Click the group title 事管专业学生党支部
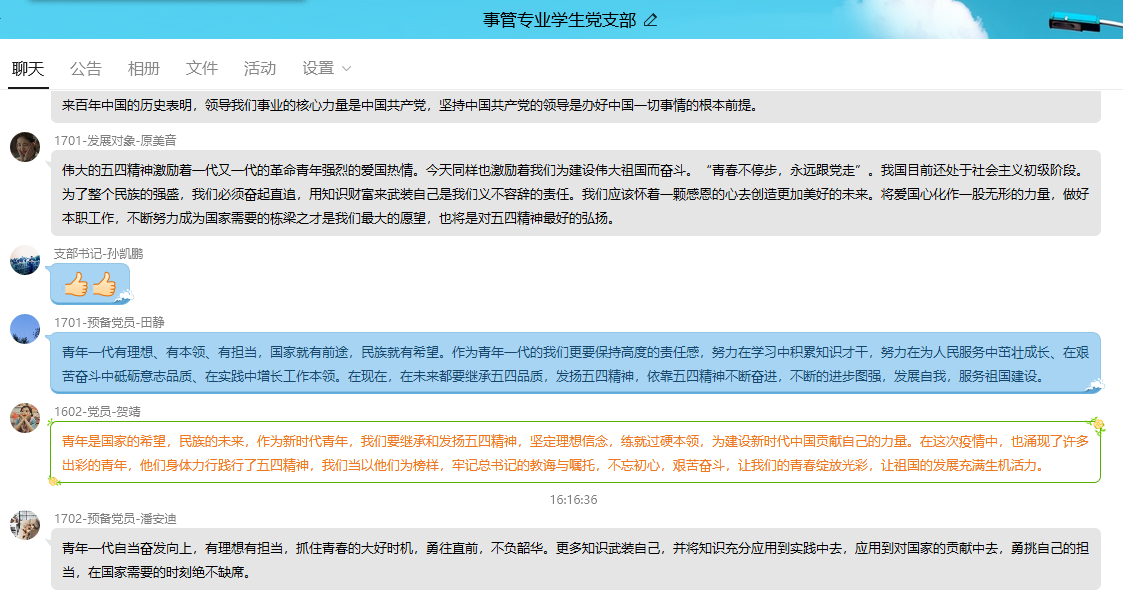Image resolution: width=1123 pixels, height=594 pixels. pyautogui.click(x=559, y=20)
